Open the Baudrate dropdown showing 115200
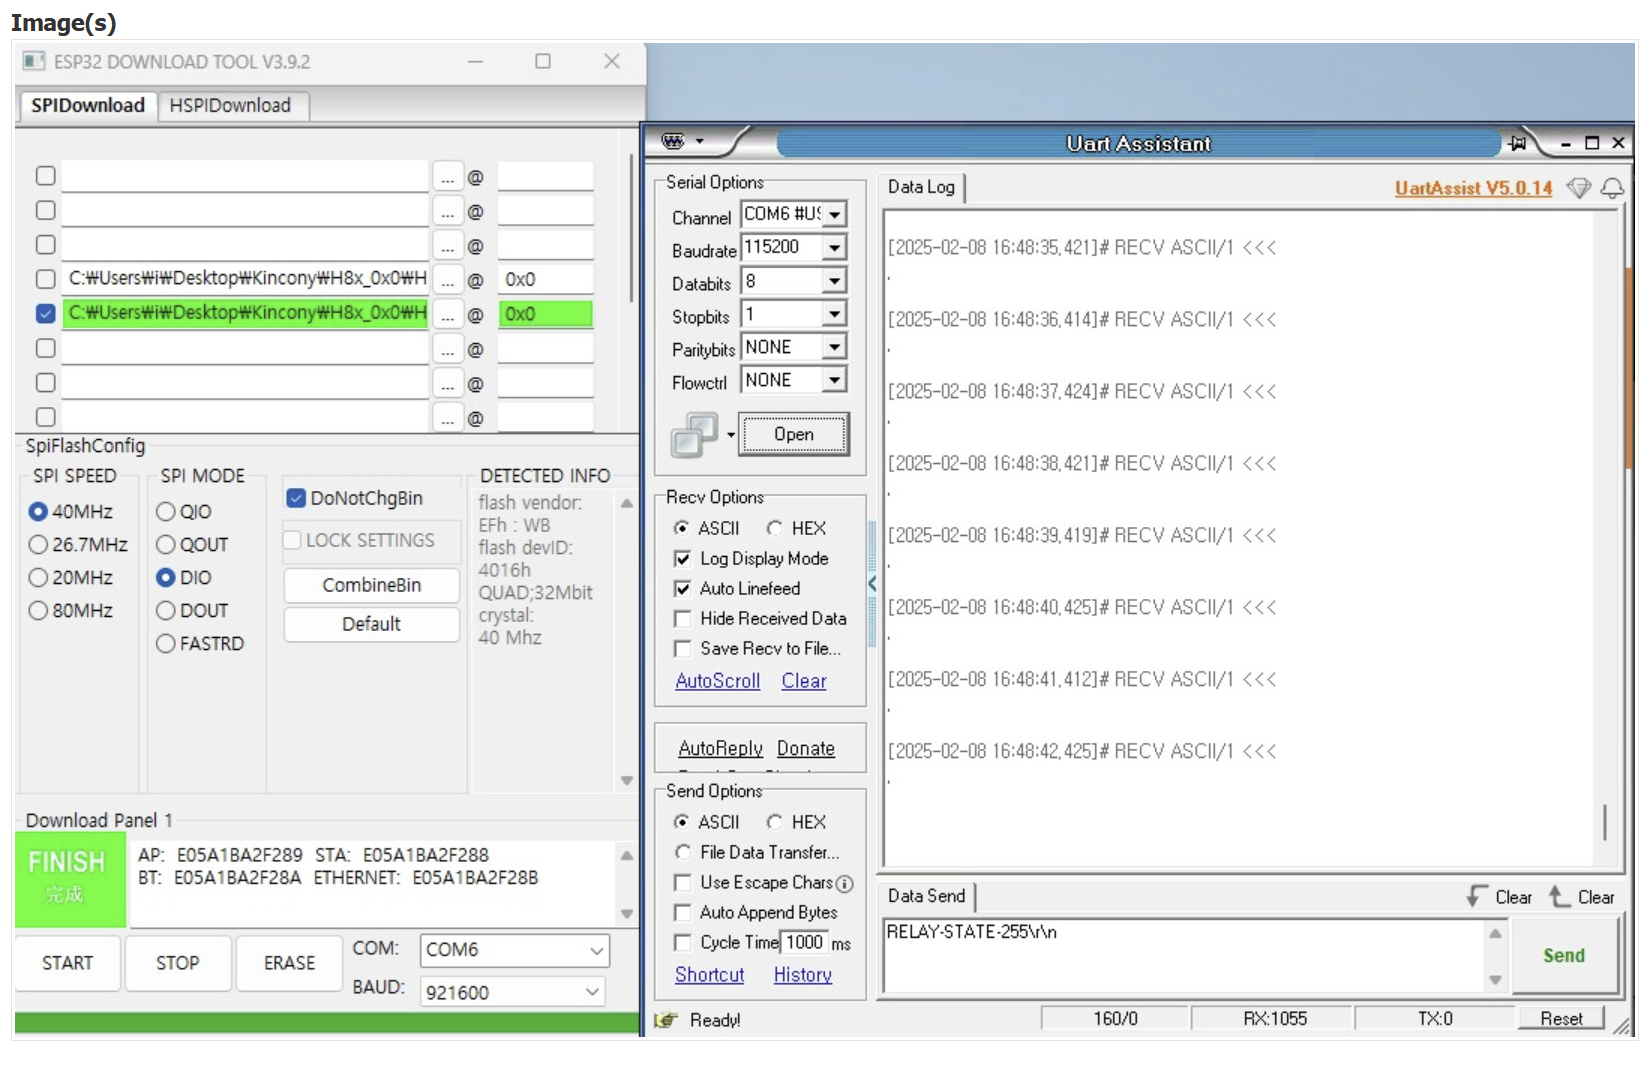 pyautogui.click(x=834, y=248)
